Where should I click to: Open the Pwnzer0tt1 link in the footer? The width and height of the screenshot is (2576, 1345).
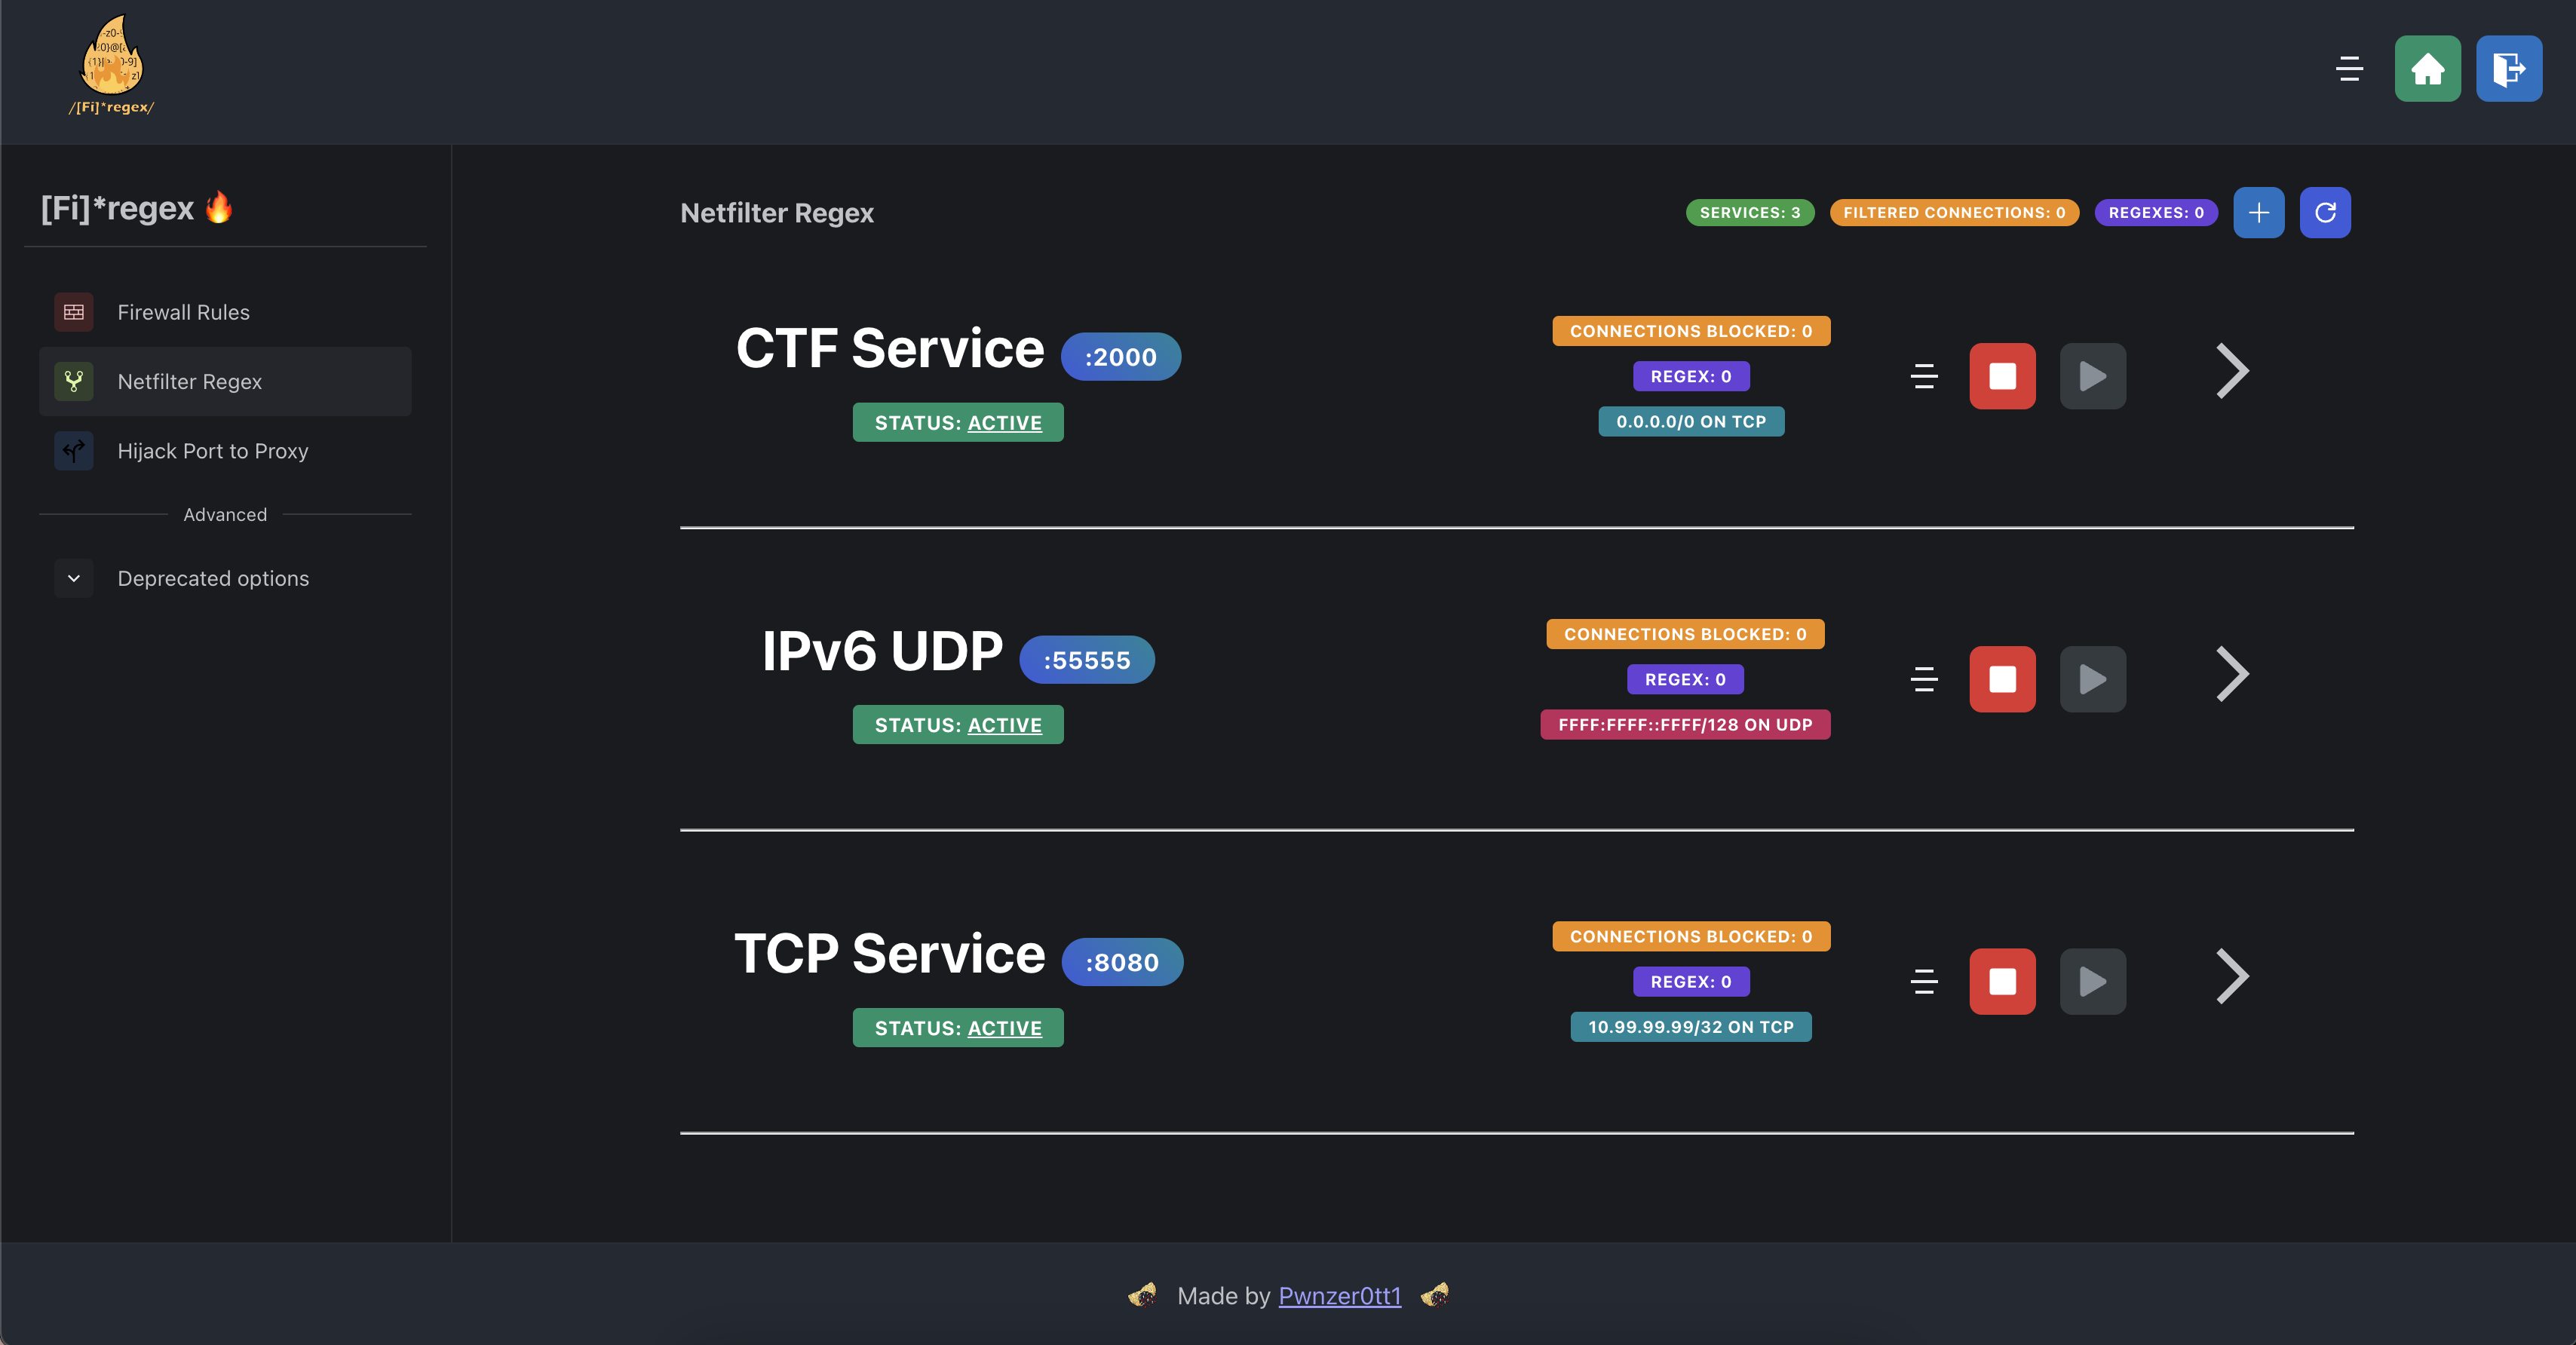click(1339, 1296)
